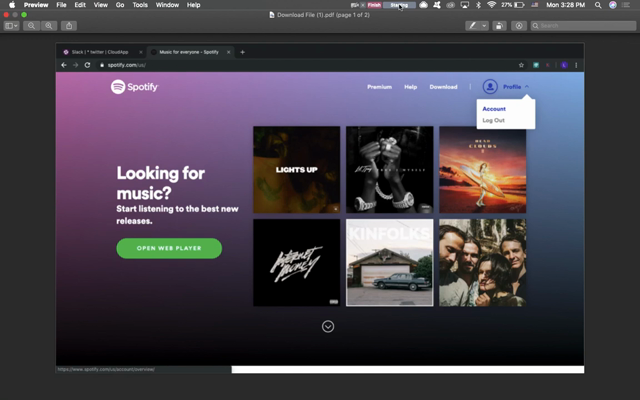This screenshot has height=400, width=640.
Task: Select the Lights Up album cover
Action: [296, 169]
